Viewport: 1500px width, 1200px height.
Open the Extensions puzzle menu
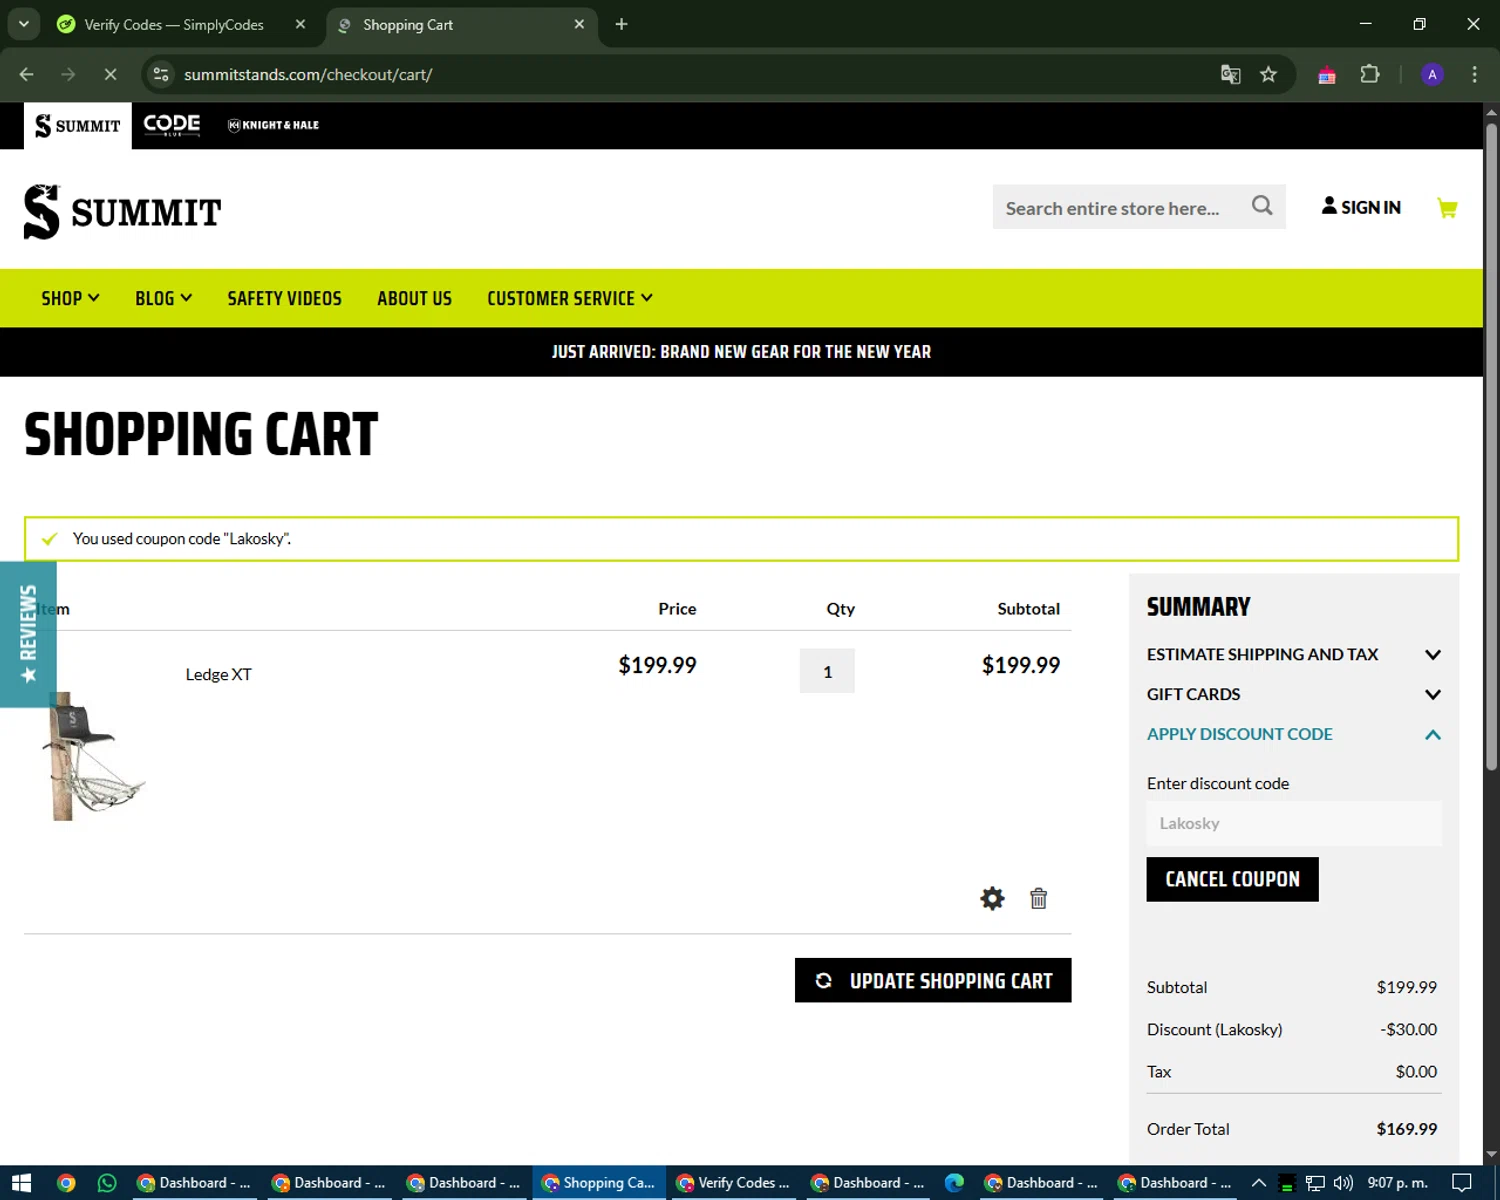pyautogui.click(x=1370, y=74)
